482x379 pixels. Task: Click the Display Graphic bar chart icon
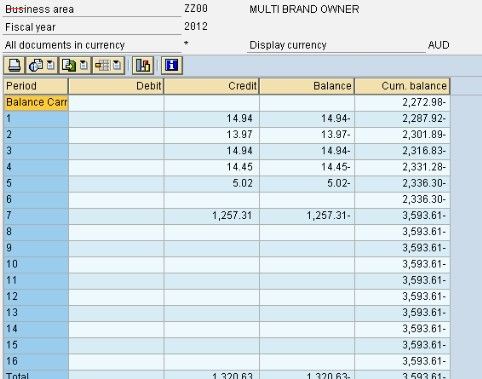pos(143,65)
